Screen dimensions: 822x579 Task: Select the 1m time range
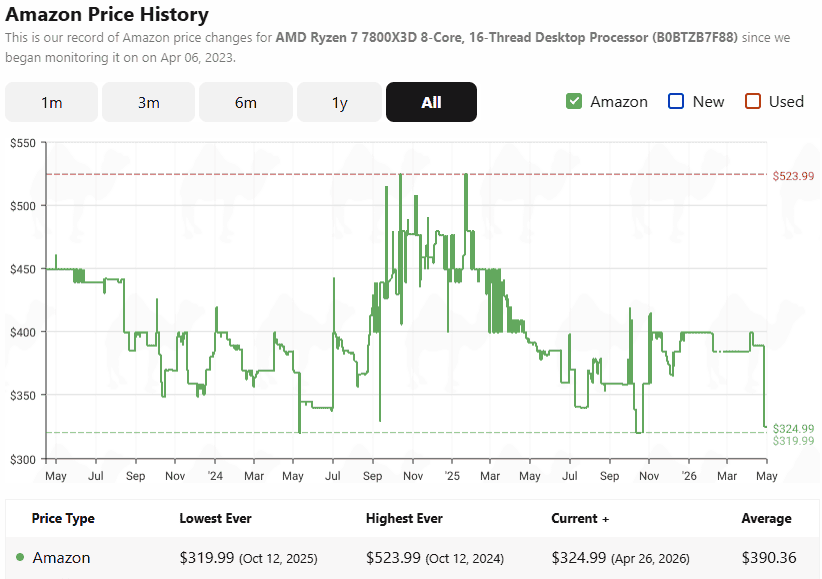(x=51, y=102)
